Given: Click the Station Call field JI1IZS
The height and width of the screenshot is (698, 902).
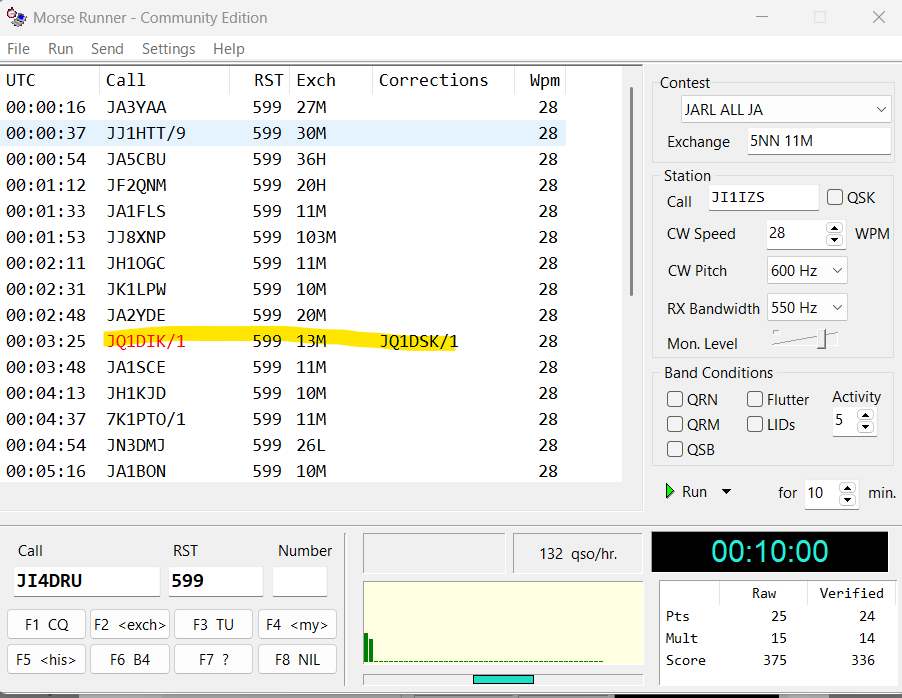Looking at the screenshot, I should (764, 197).
